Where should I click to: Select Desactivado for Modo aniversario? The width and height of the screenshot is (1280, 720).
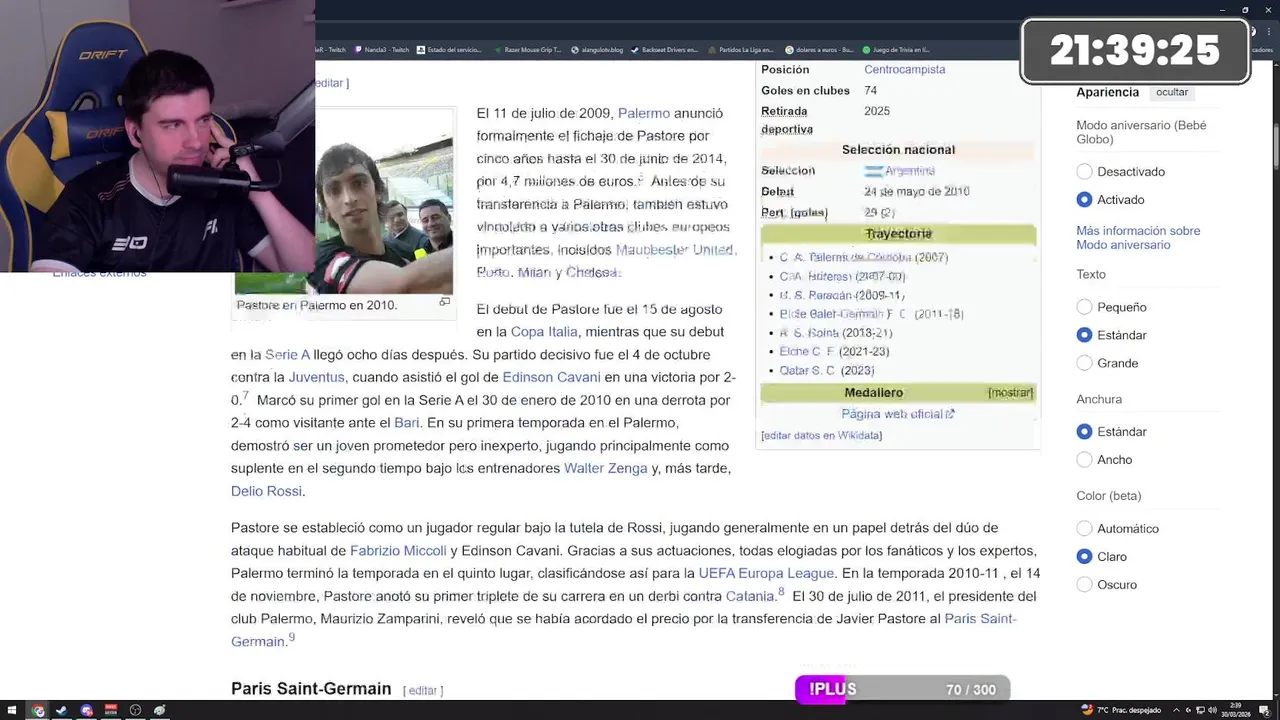(x=1084, y=172)
